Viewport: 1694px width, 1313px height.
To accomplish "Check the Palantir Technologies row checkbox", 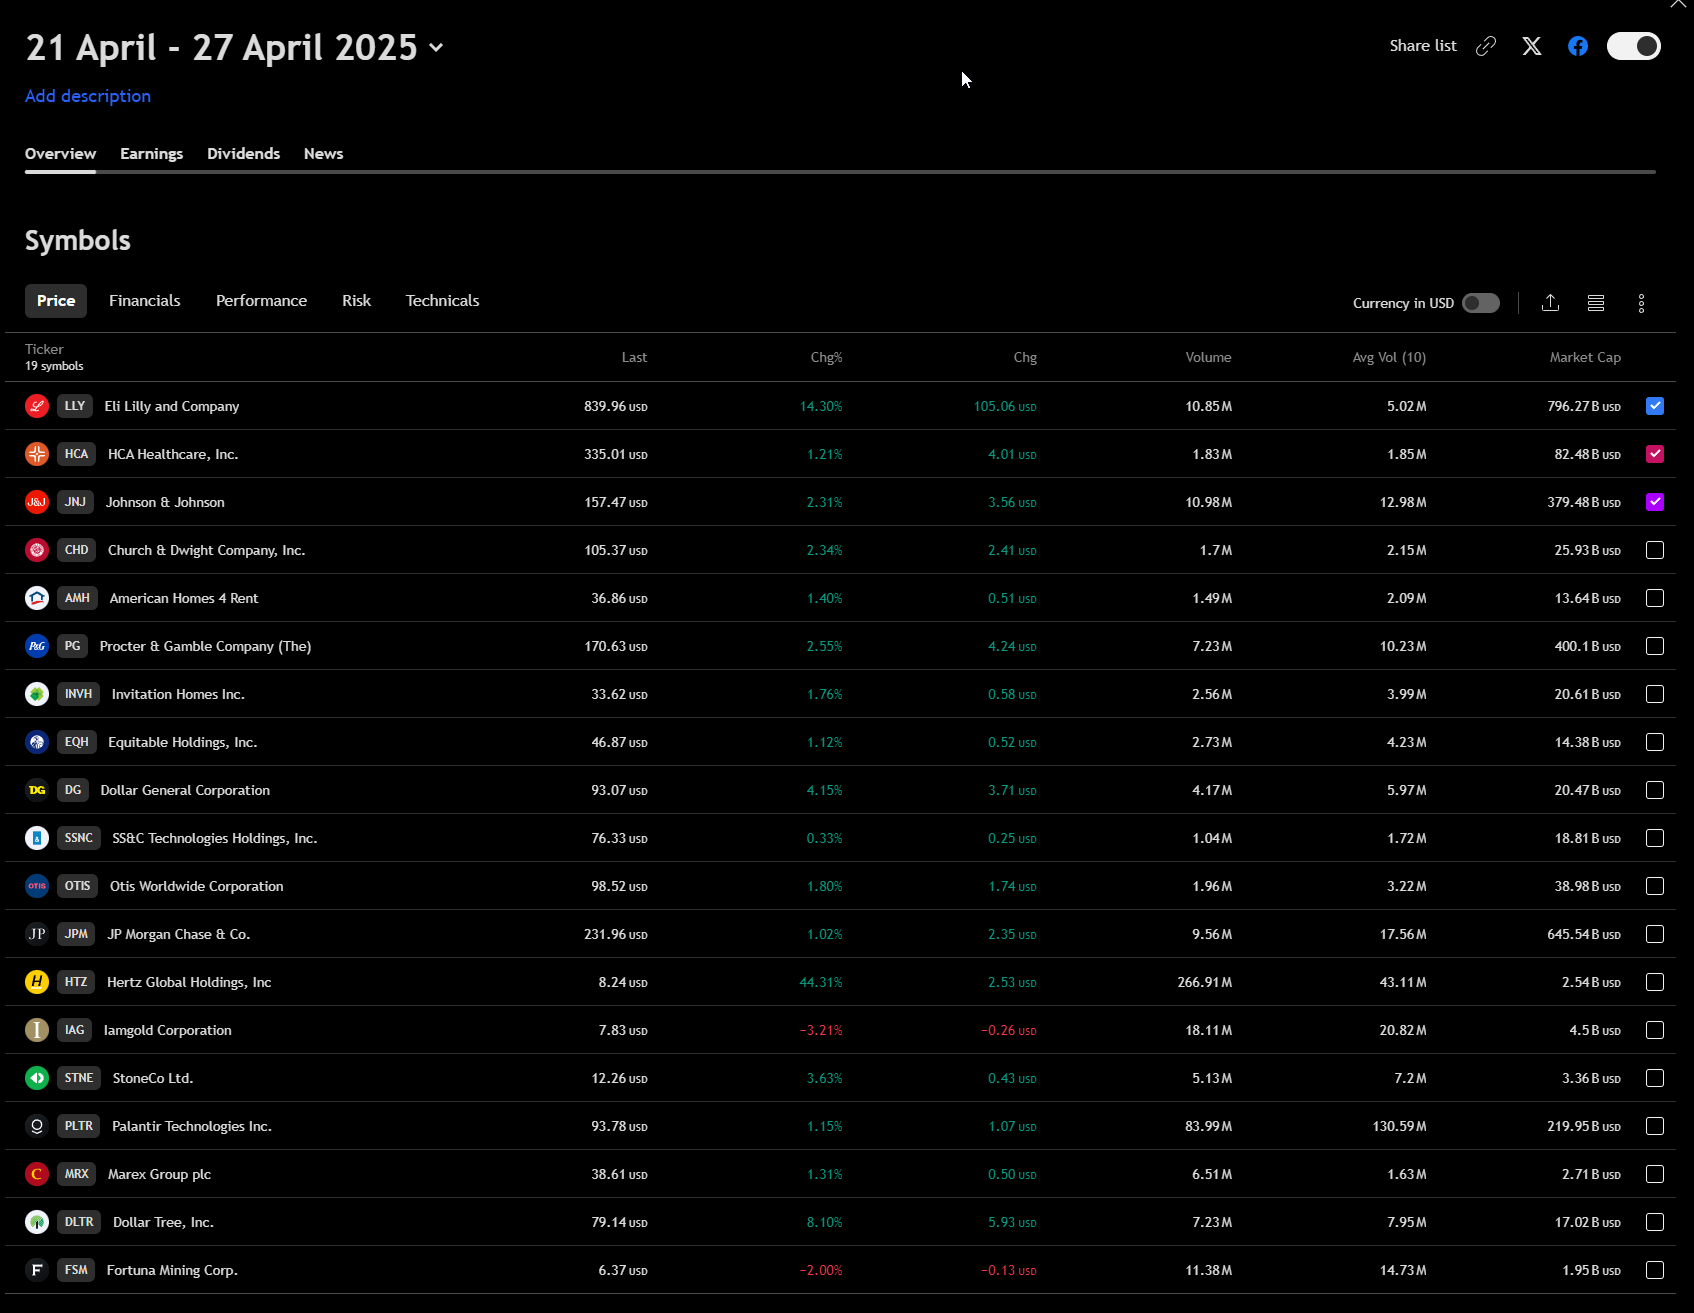I will [x=1655, y=1126].
